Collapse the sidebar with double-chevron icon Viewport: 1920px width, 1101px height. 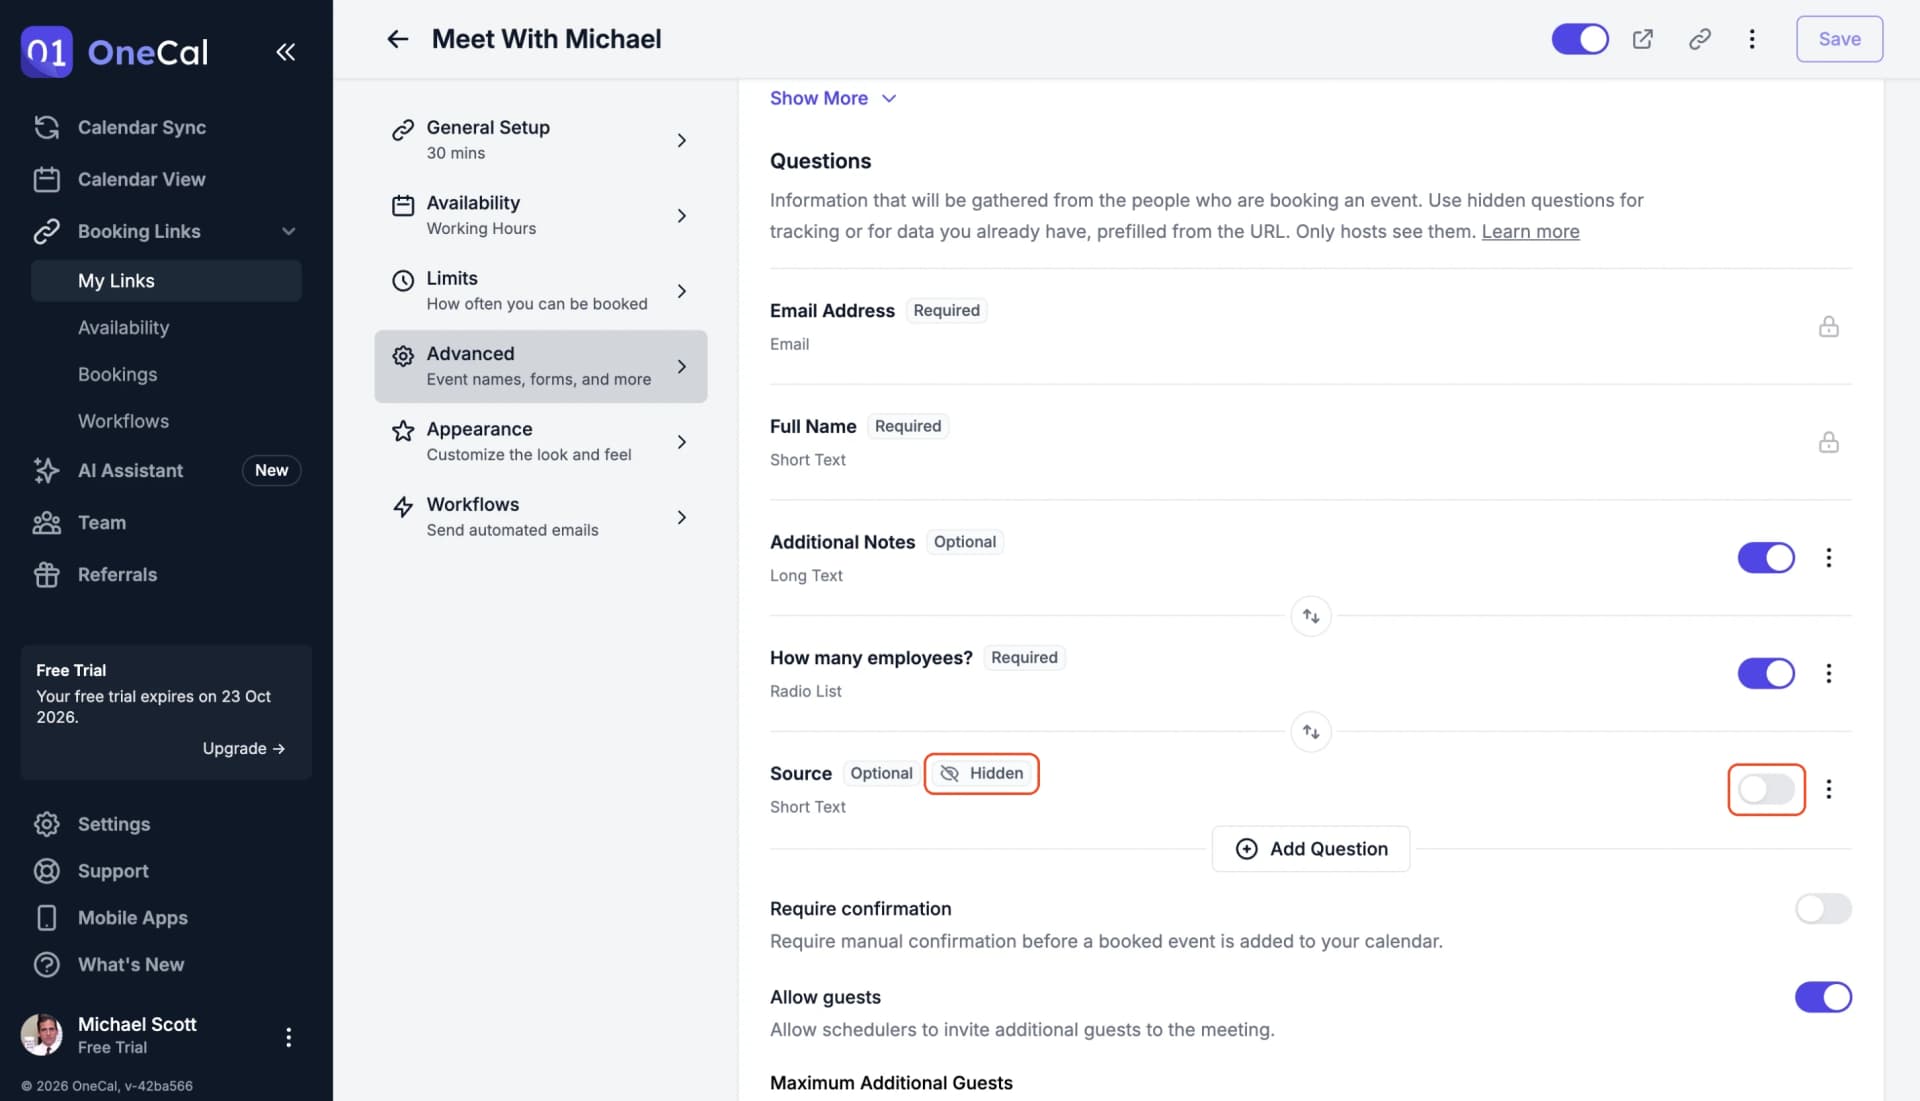tap(285, 52)
